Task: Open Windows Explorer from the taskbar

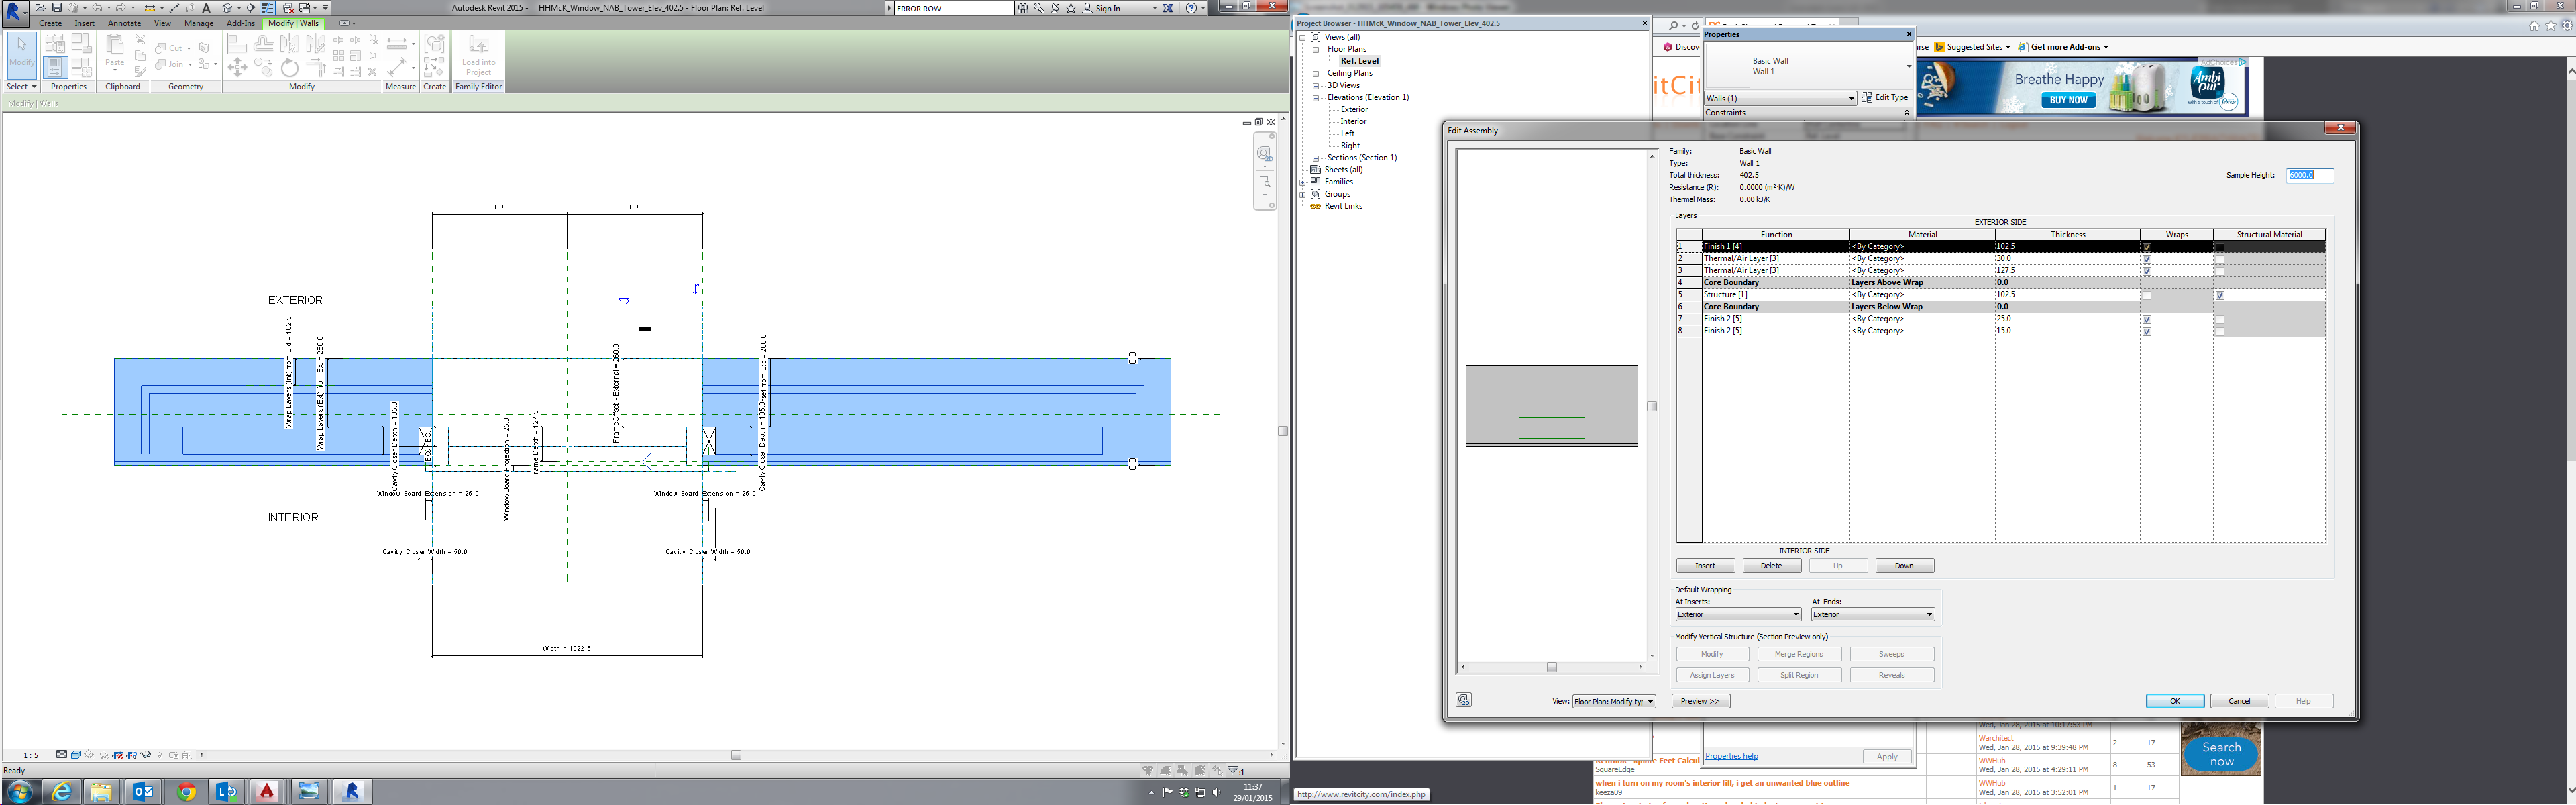Action: coord(102,791)
